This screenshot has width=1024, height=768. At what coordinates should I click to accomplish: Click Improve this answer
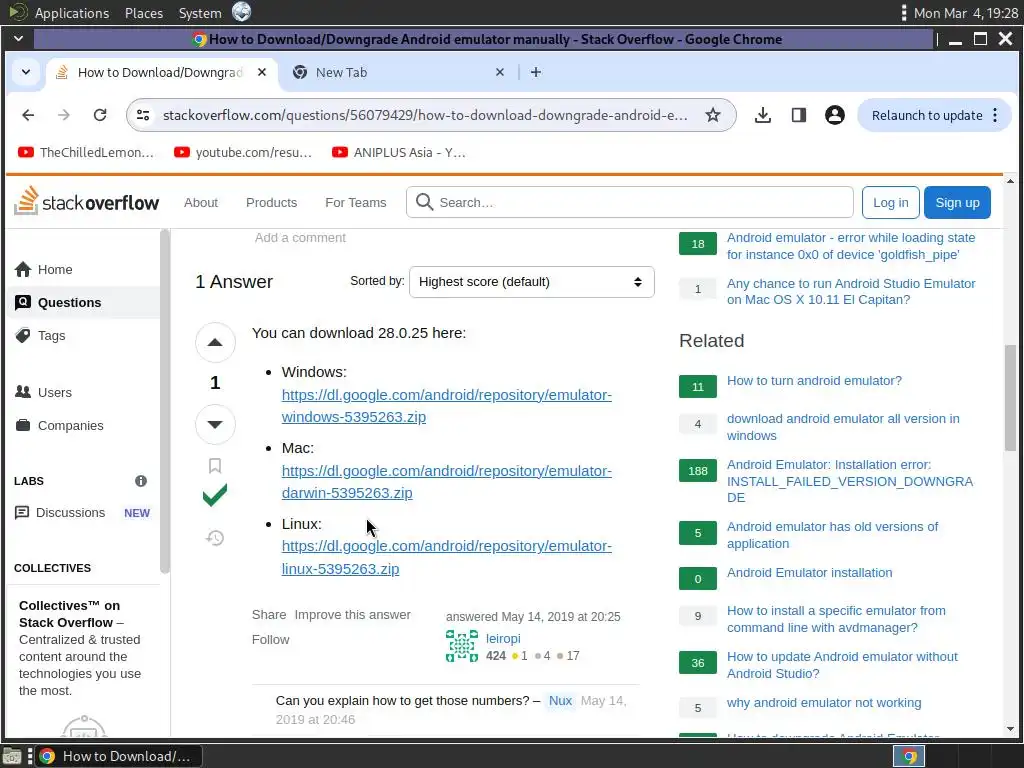click(x=353, y=615)
